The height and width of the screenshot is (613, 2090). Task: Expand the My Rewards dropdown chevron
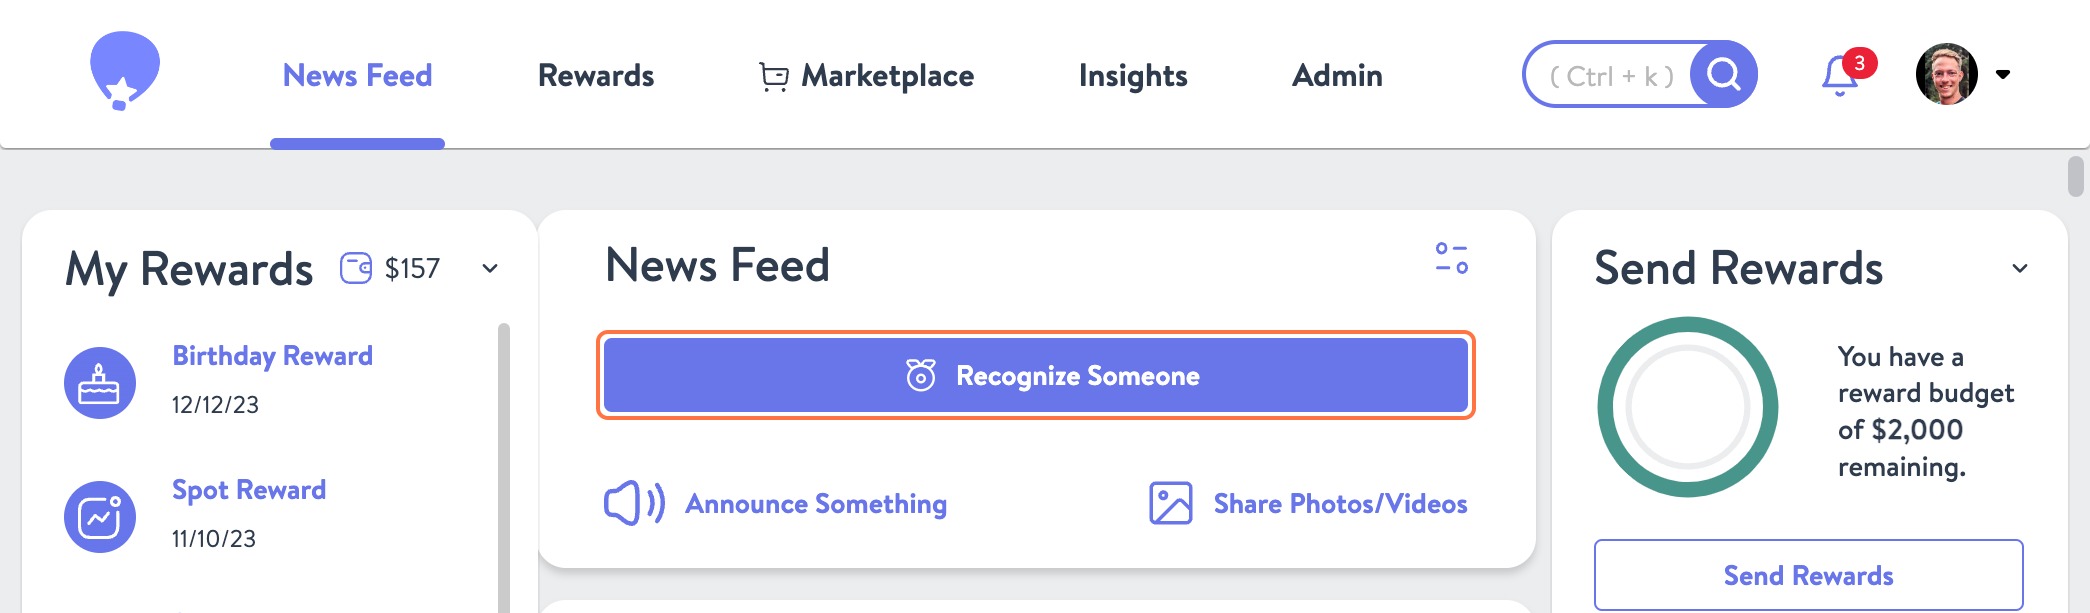pos(489,268)
